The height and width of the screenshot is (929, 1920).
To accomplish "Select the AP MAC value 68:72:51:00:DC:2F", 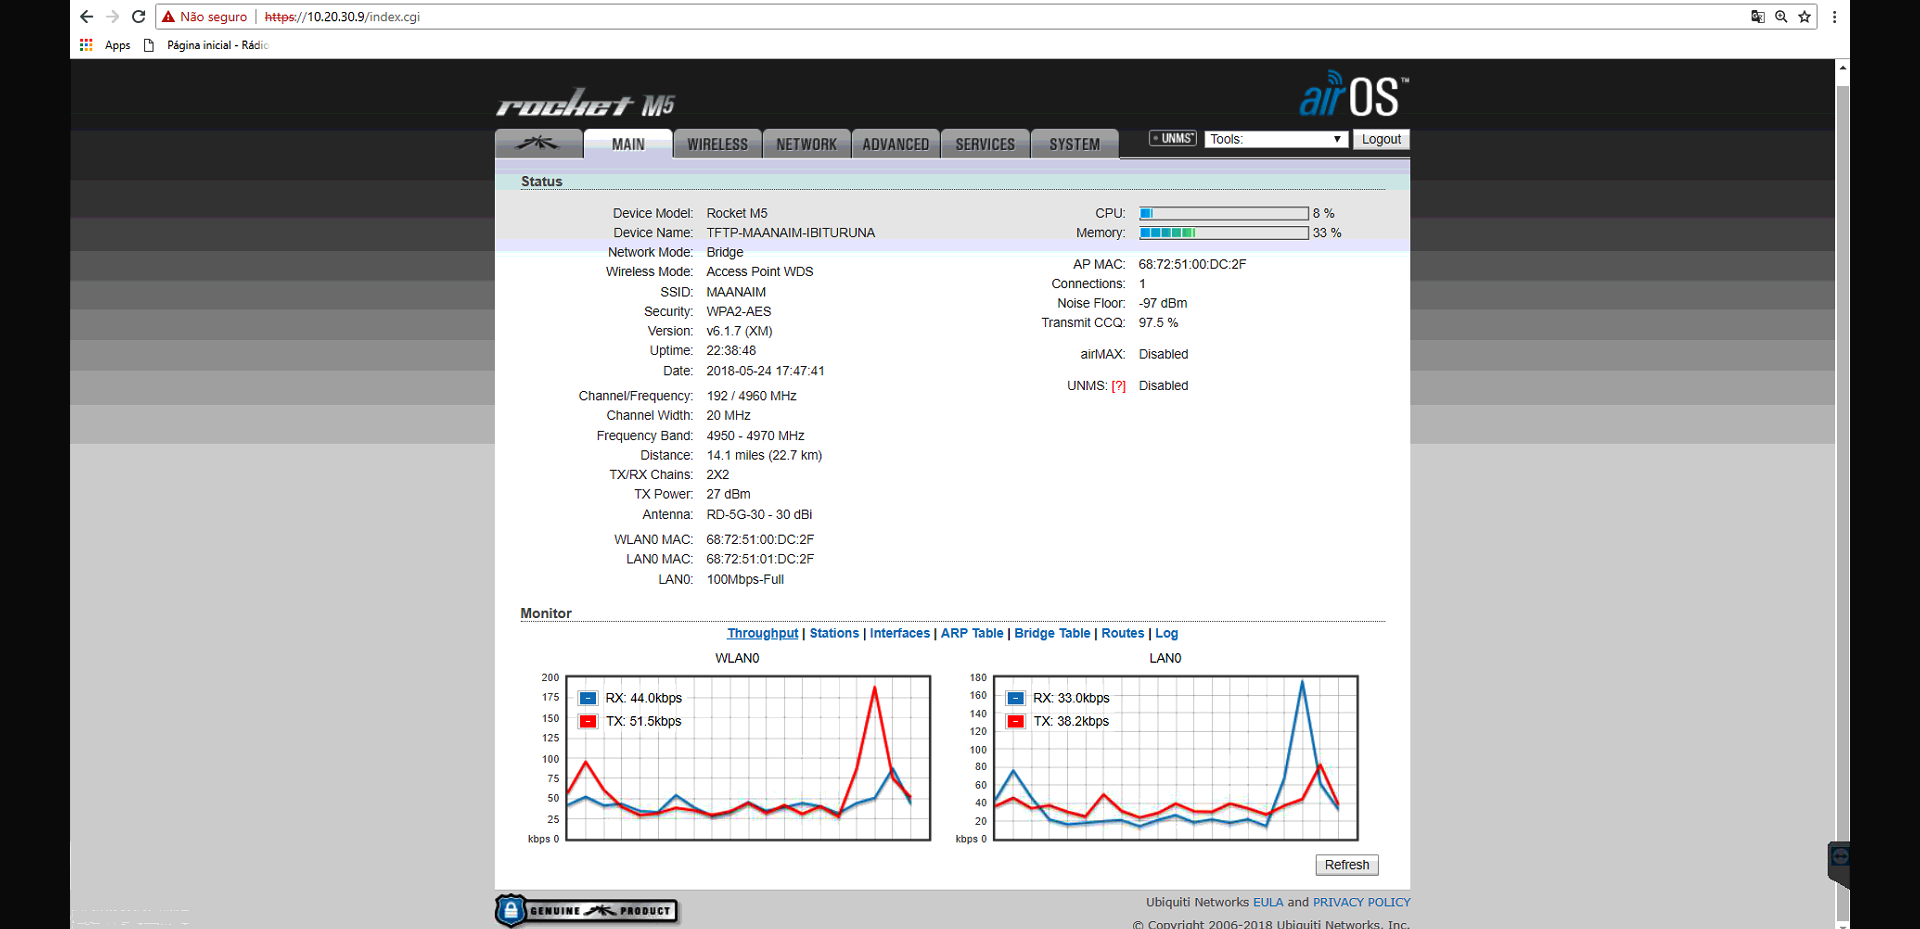I will pyautogui.click(x=1192, y=264).
